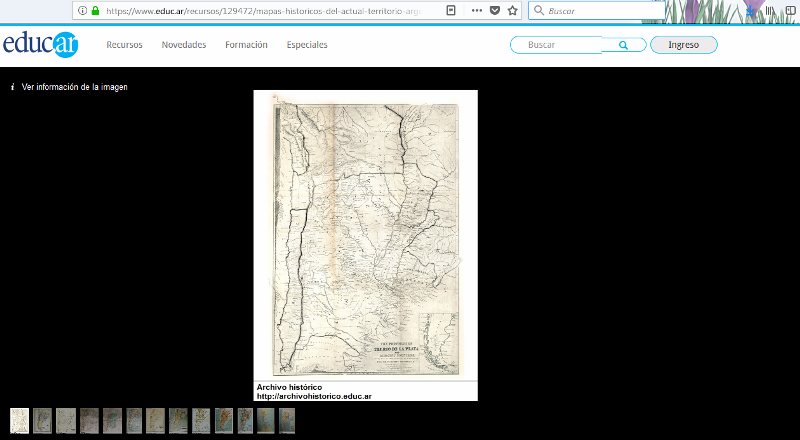This screenshot has height=440, width=800.
Task: Open the Novedades menu
Action: (184, 45)
